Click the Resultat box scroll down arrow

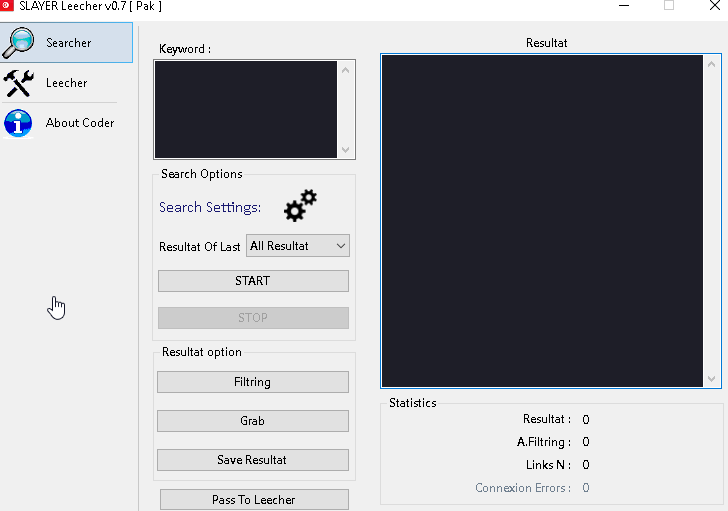(711, 379)
